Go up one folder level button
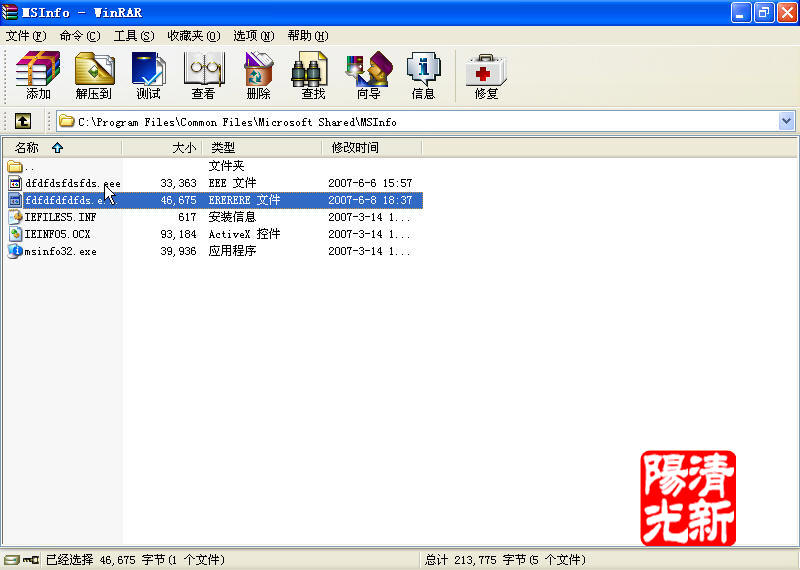The width and height of the screenshot is (800, 570). click(23, 121)
